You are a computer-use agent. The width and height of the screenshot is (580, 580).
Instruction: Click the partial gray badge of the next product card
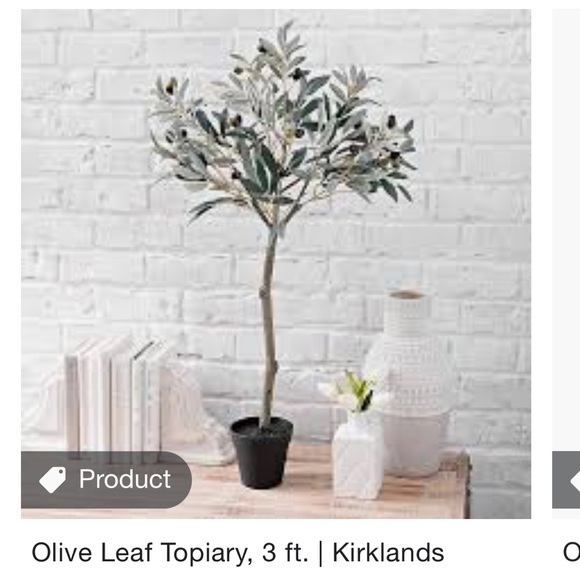pyautogui.click(x=566, y=479)
